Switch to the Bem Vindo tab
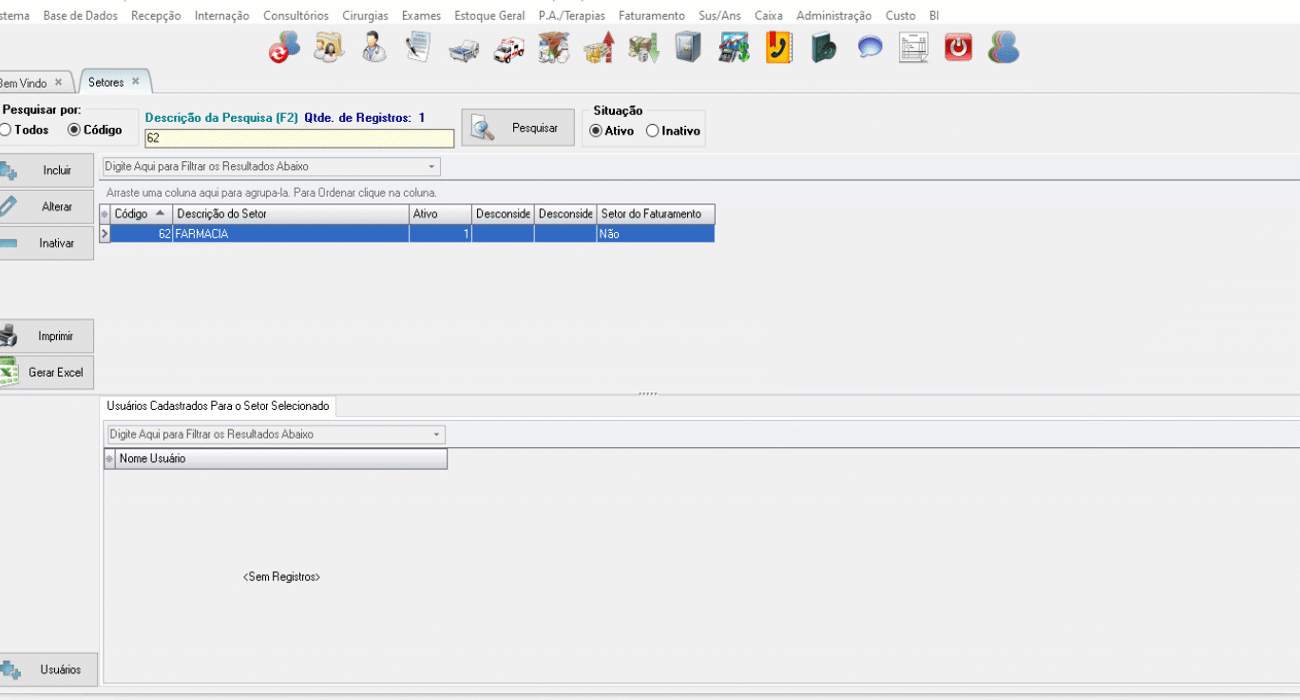The width and height of the screenshot is (1300, 700). click(x=24, y=83)
